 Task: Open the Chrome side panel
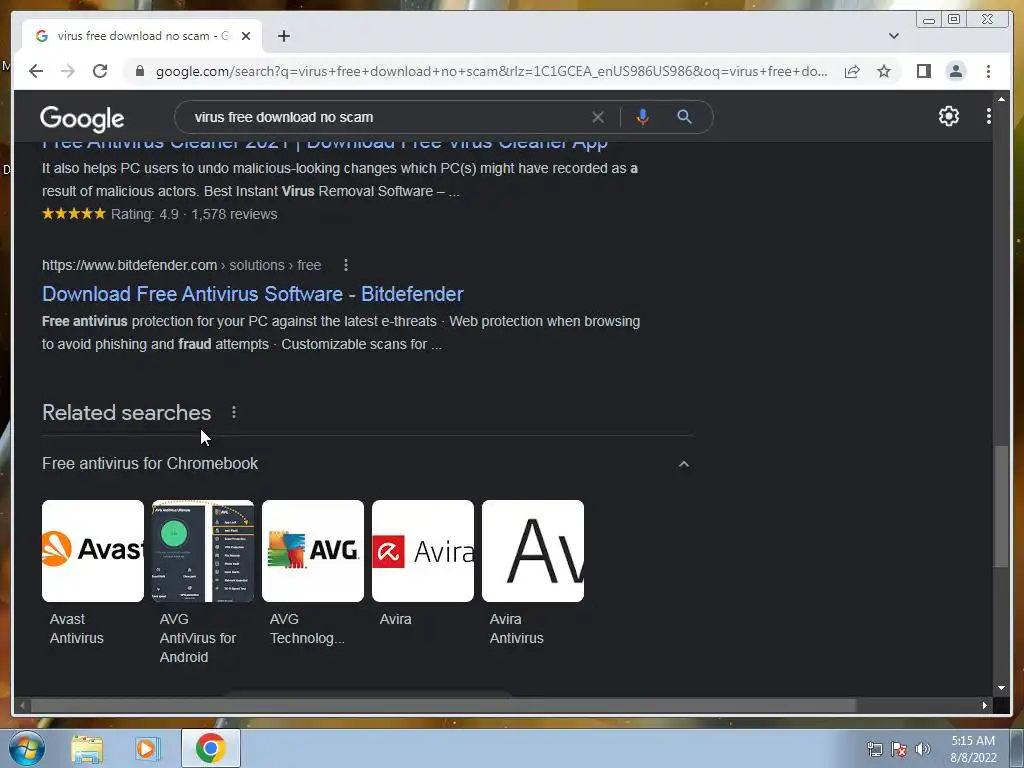tap(923, 71)
